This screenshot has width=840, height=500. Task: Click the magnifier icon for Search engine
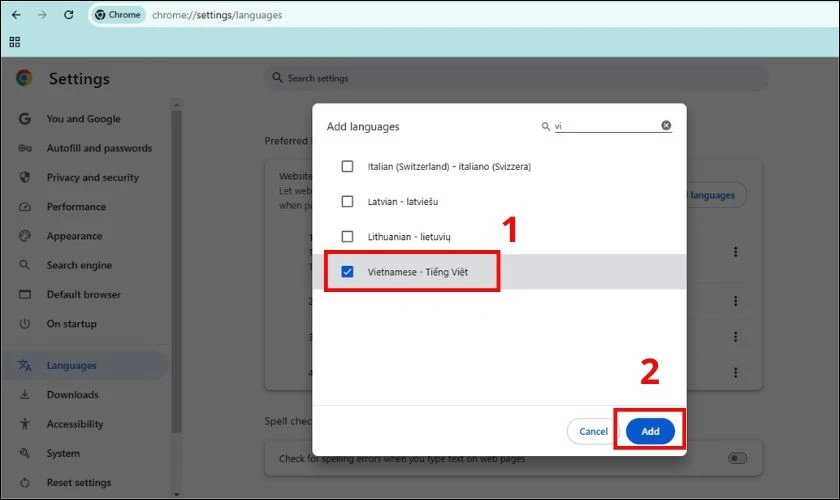click(25, 265)
